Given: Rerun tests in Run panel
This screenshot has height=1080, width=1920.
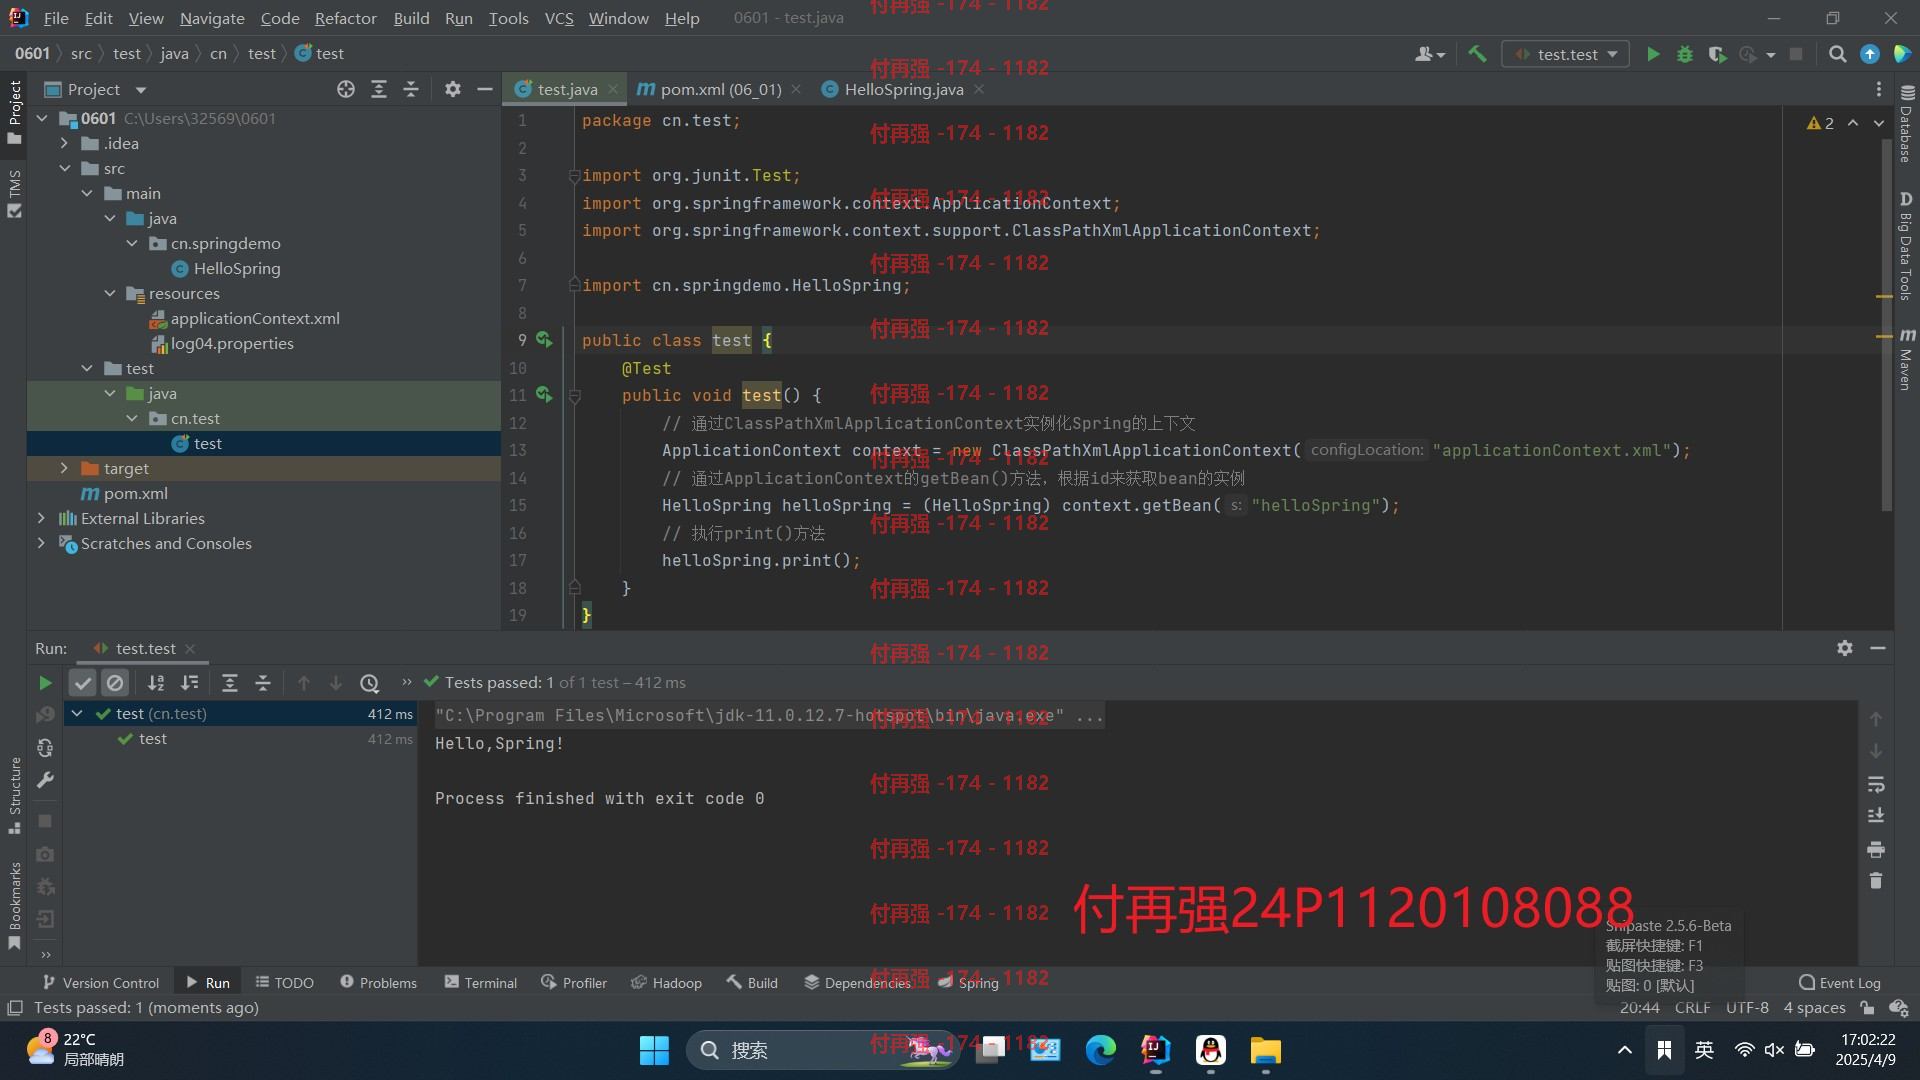Looking at the screenshot, I should point(45,683).
